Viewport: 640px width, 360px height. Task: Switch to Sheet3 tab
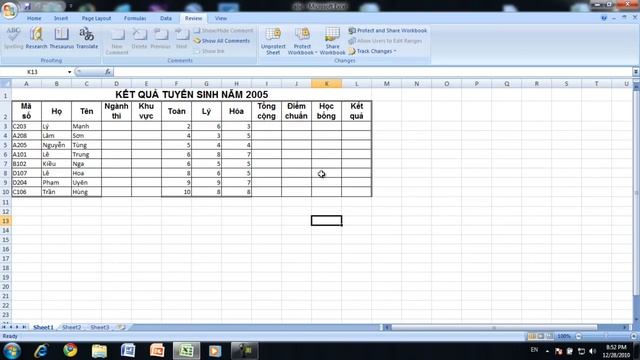point(100,327)
